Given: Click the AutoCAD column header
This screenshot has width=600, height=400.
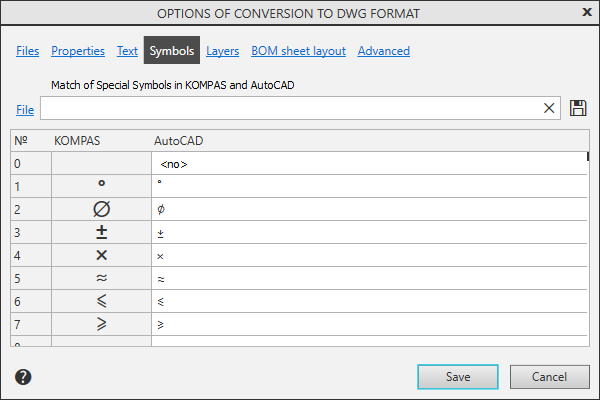Looking at the screenshot, I should coord(179,141).
